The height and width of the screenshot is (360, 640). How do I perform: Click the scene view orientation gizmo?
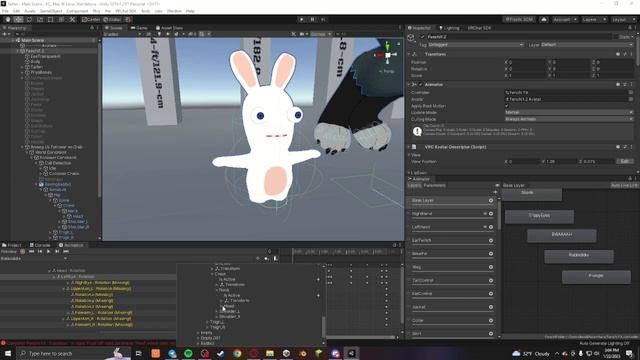[x=387, y=54]
